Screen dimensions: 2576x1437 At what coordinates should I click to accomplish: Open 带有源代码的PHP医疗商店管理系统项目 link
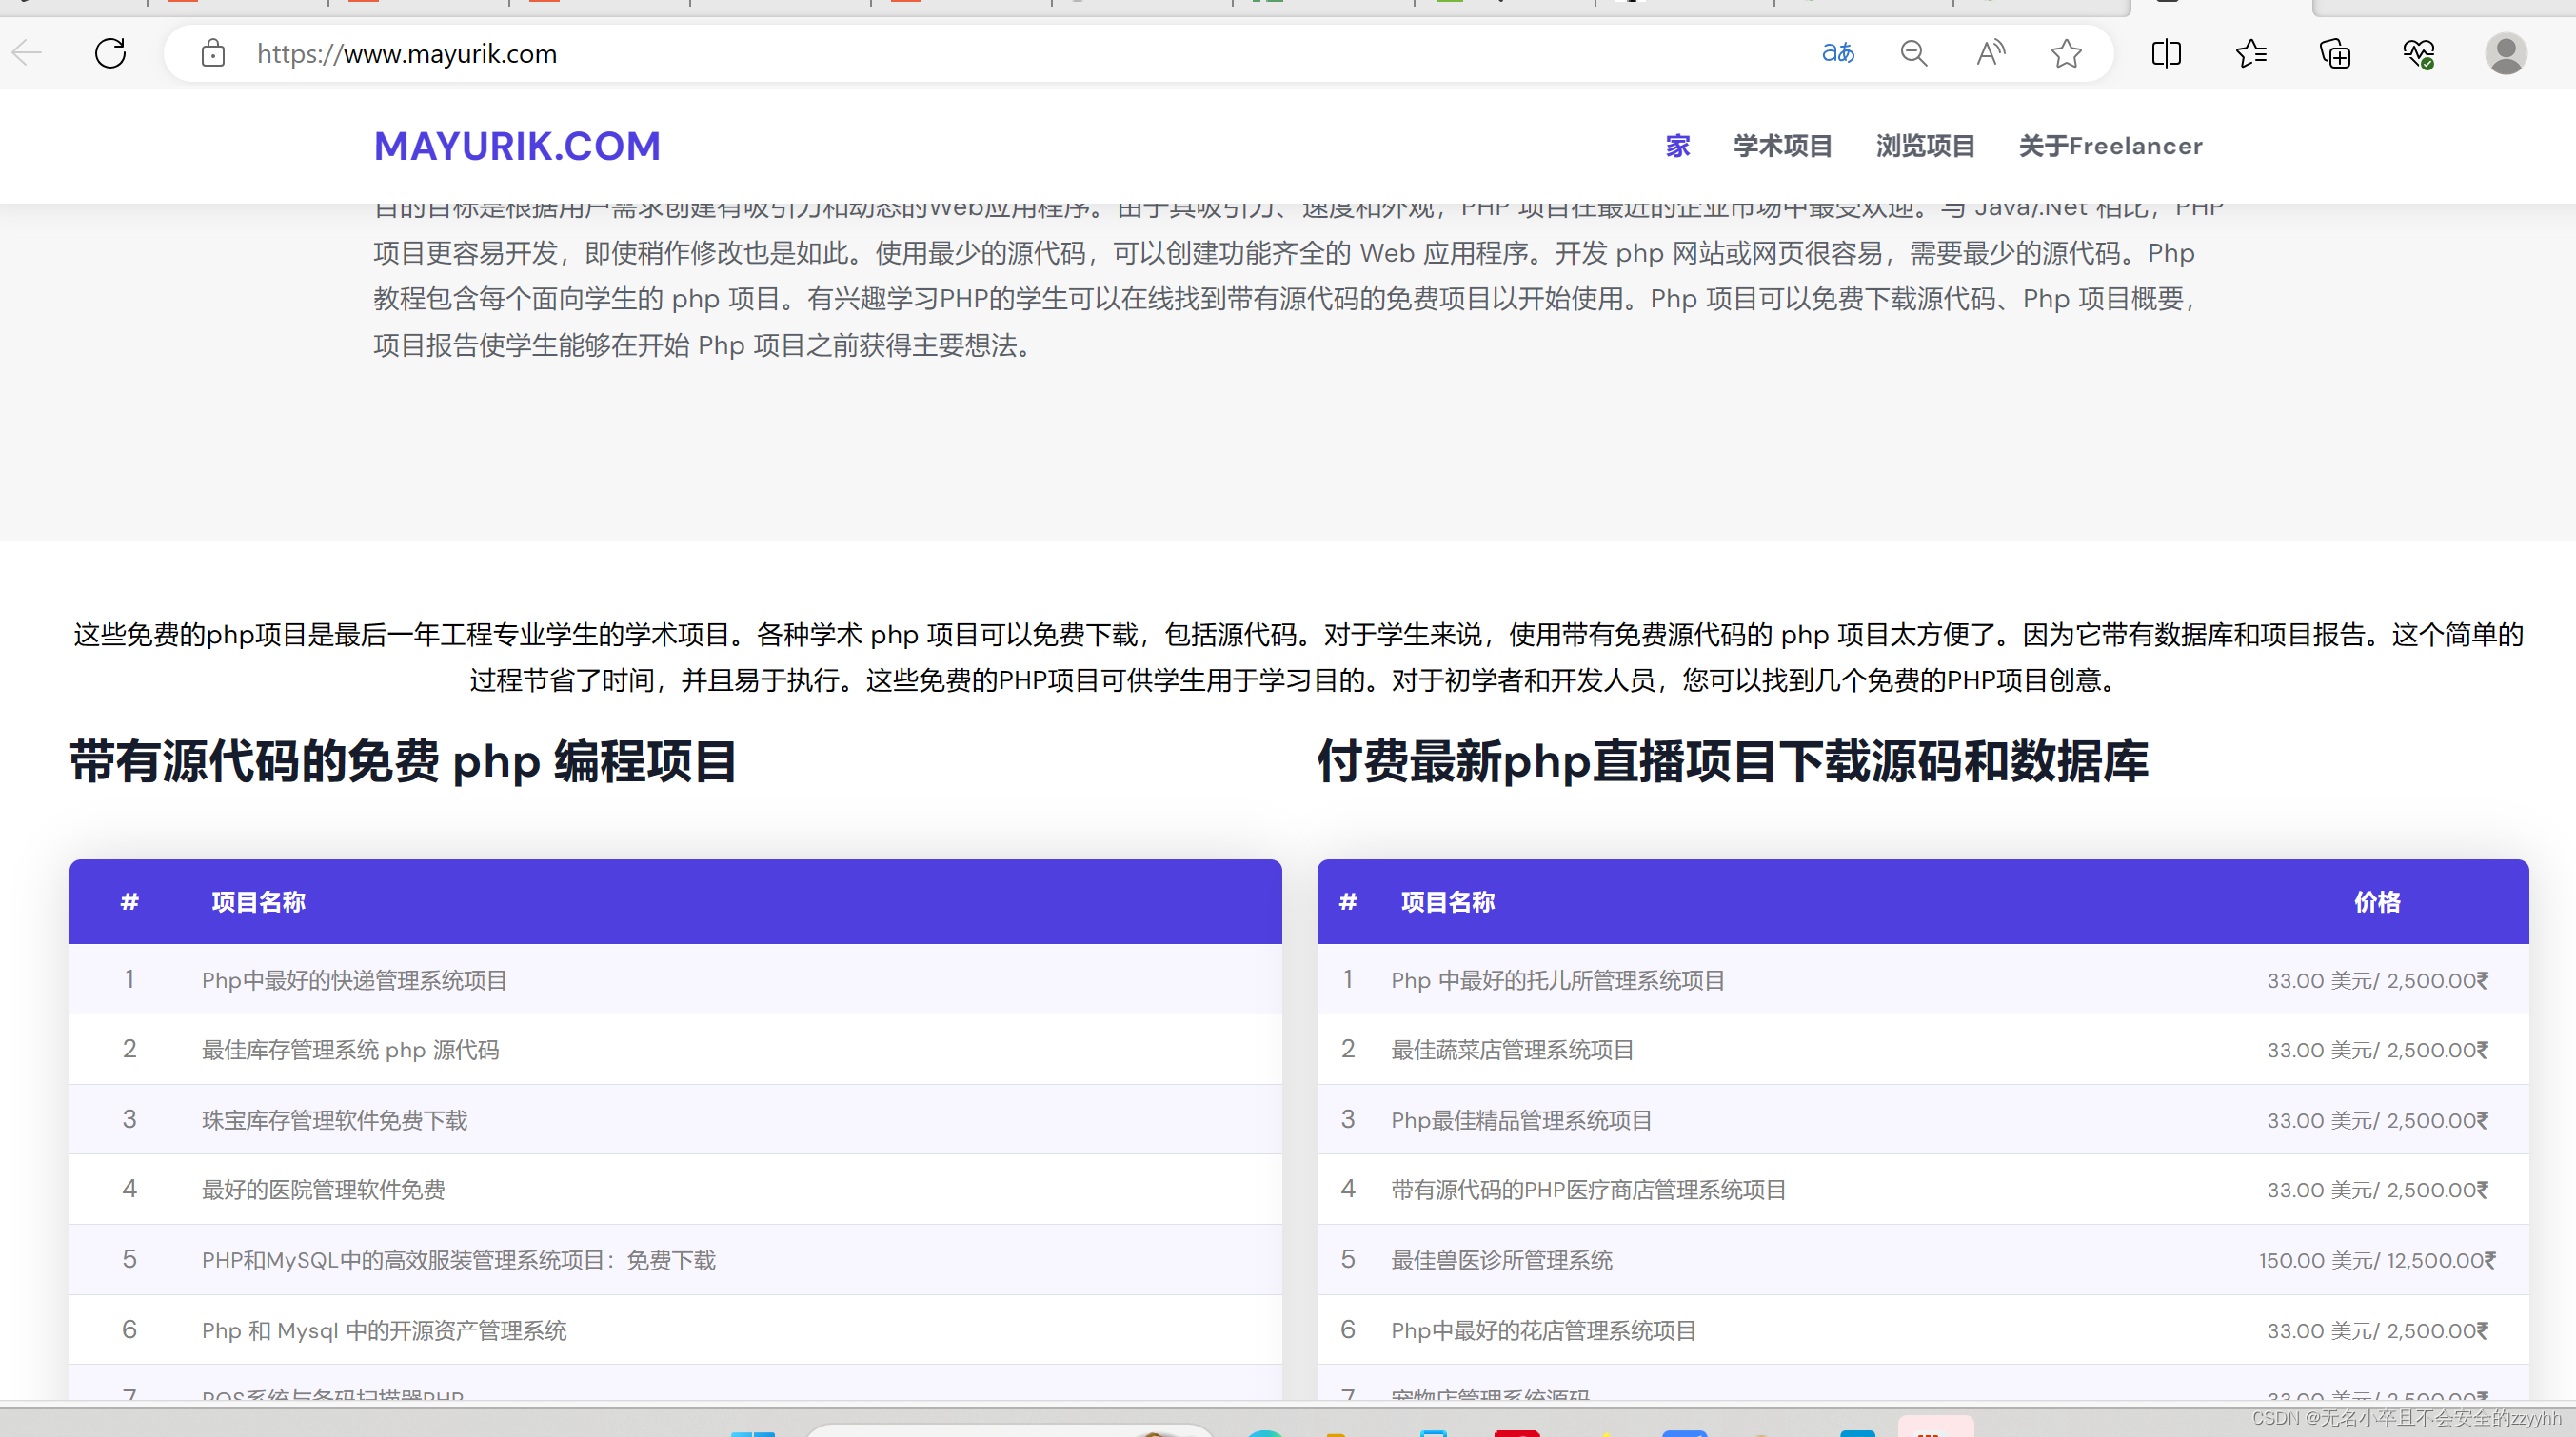tap(1588, 1190)
